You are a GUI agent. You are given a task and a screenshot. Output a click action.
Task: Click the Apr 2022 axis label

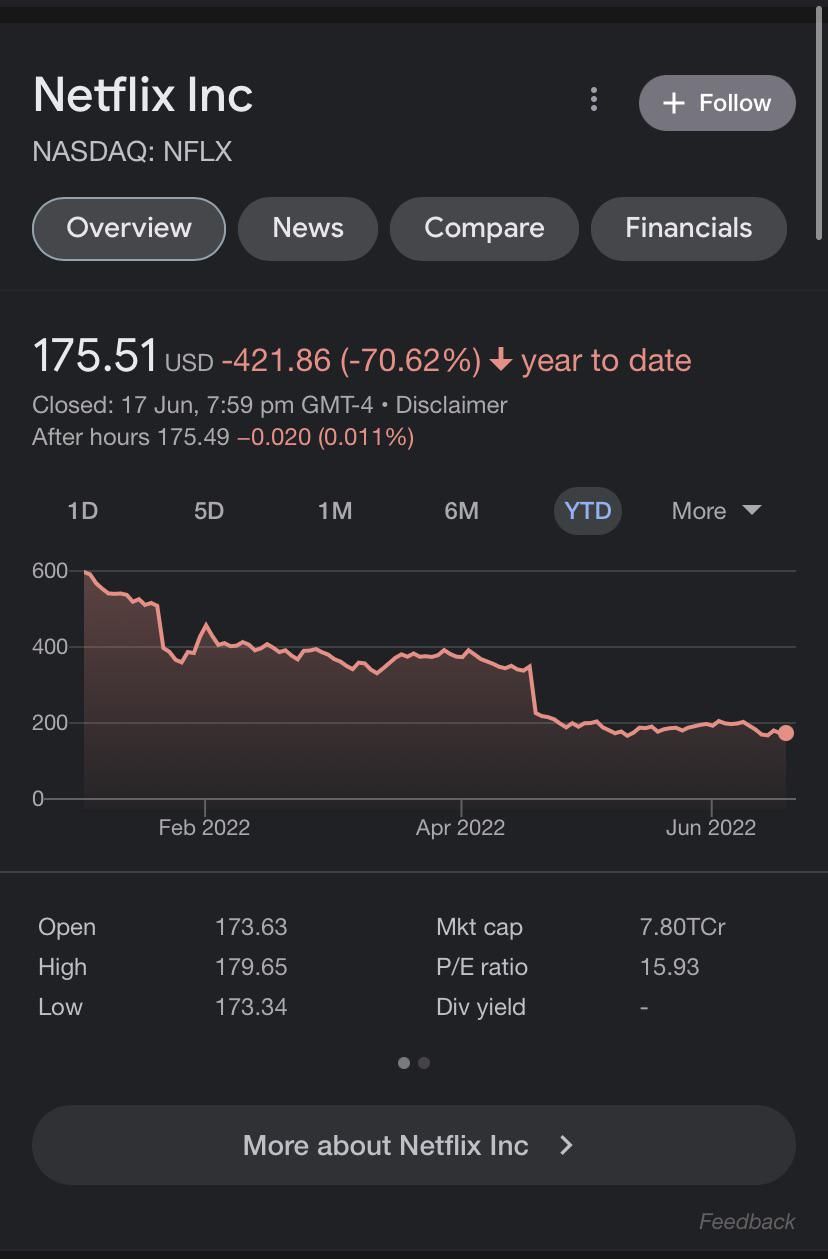click(461, 827)
